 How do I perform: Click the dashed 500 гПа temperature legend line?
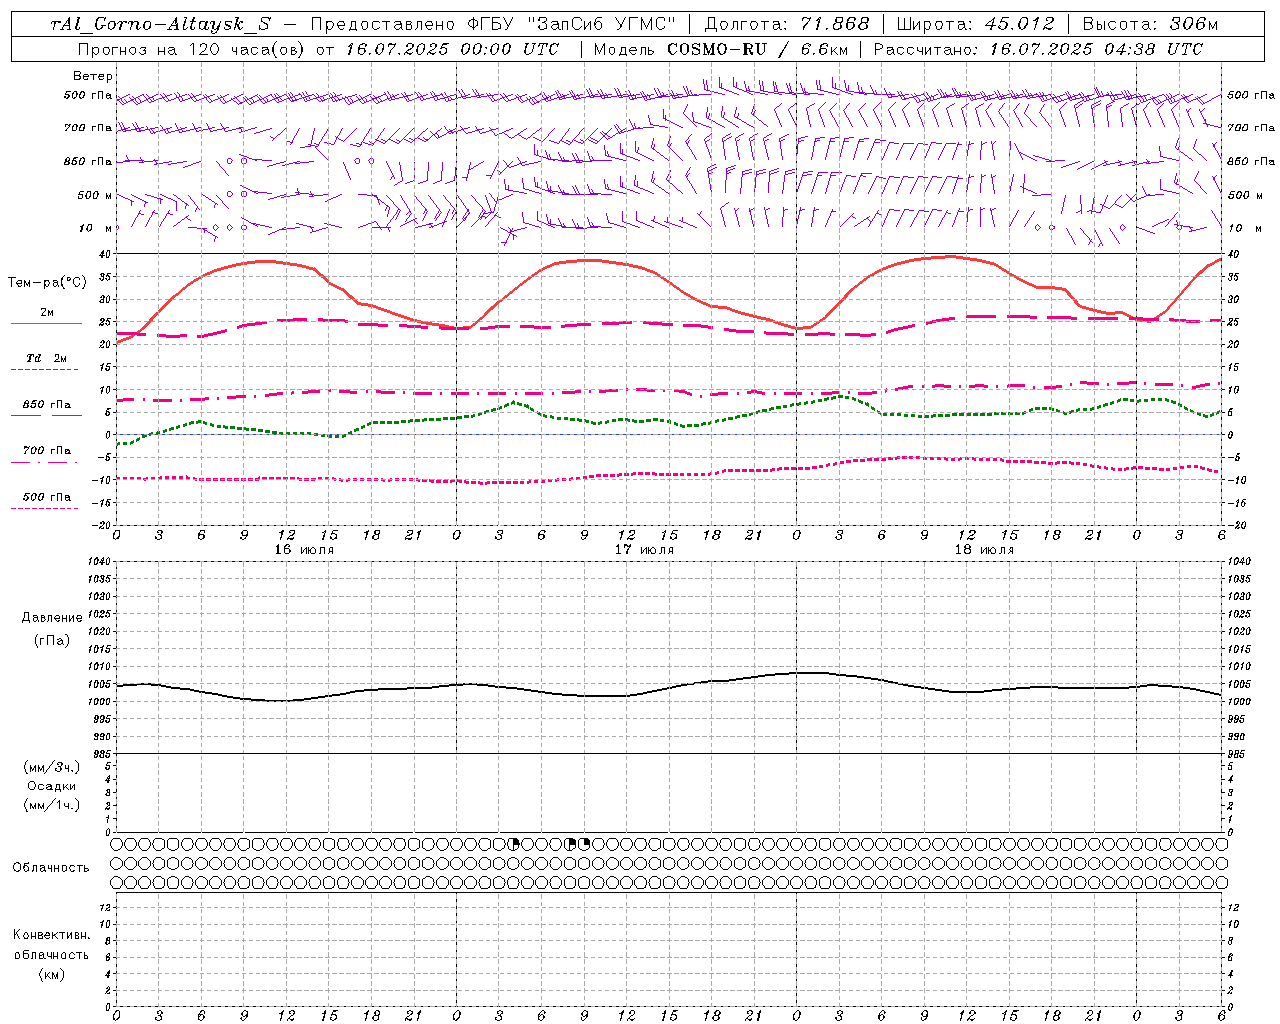click(45, 509)
